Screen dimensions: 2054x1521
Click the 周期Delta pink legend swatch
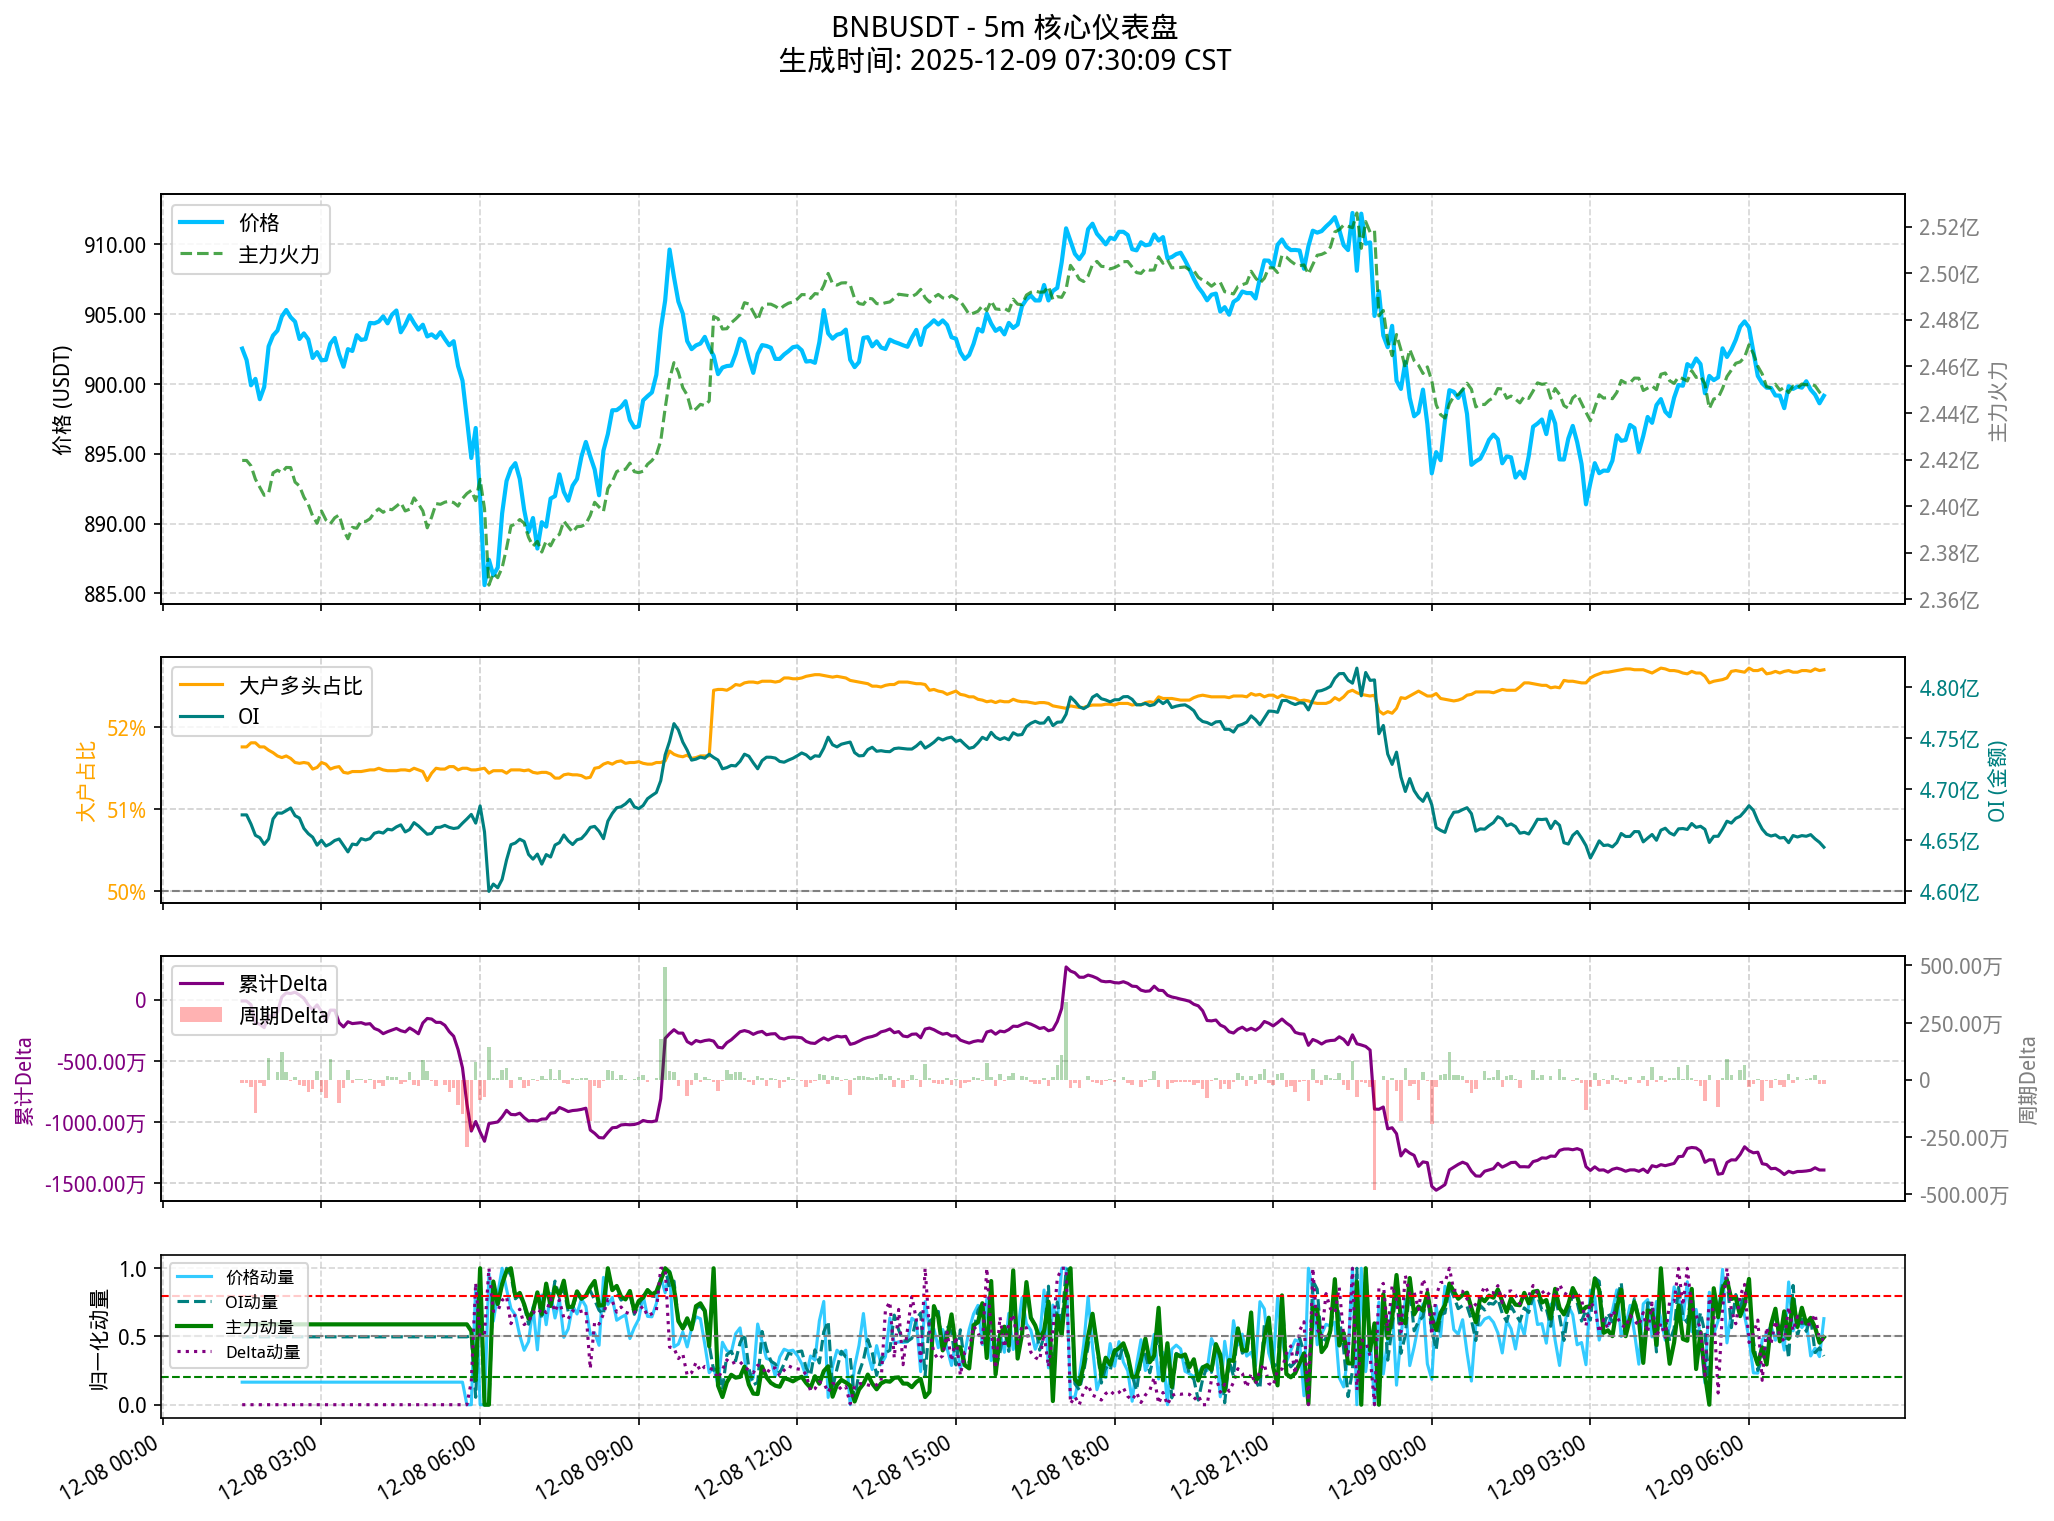pos(201,1016)
